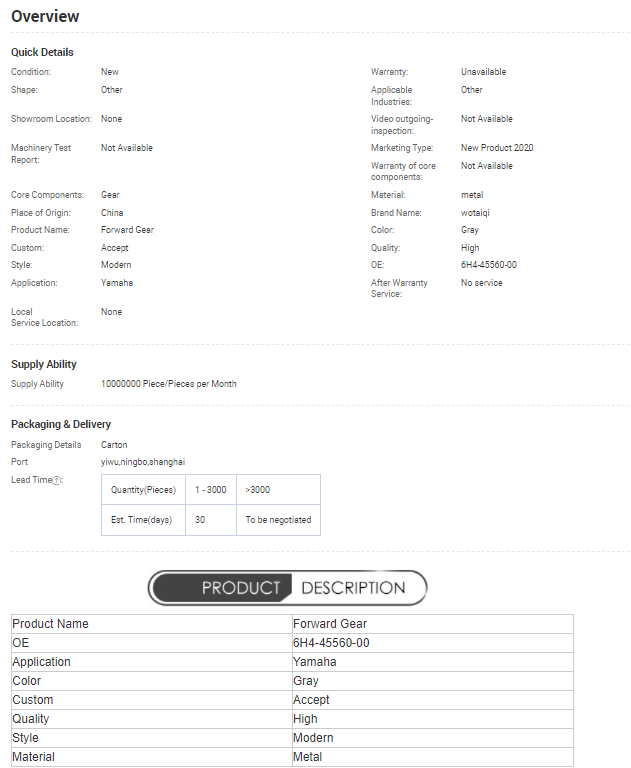Click the Packaging & Delivery heading
Viewport: 631px width, 768px height.
[61, 424]
